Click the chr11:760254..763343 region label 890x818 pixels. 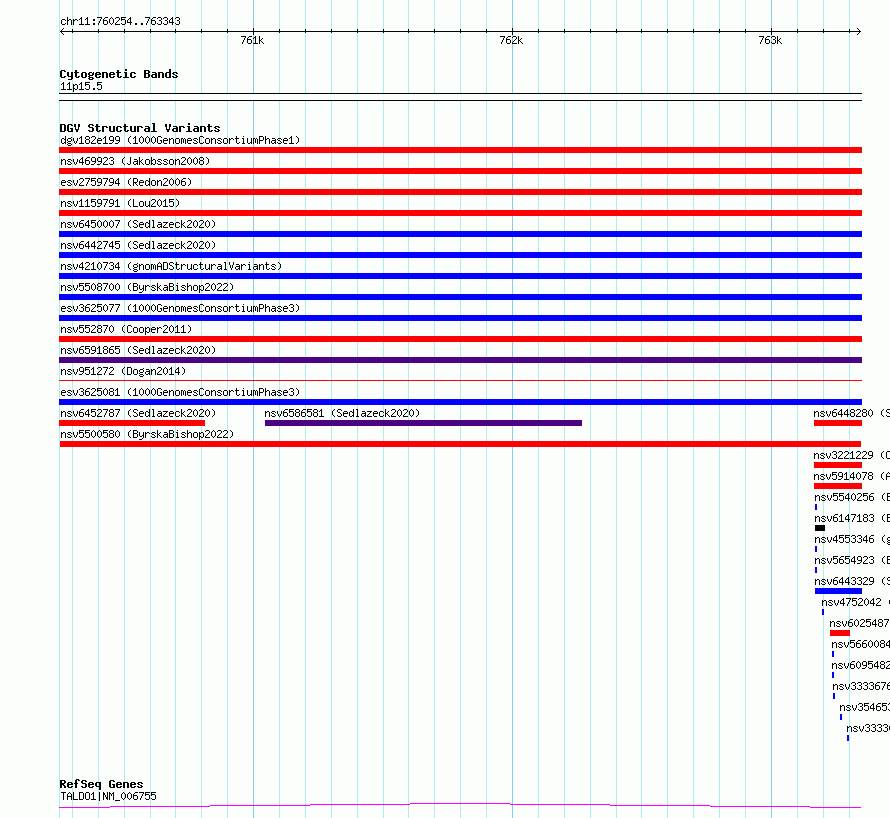tap(120, 21)
